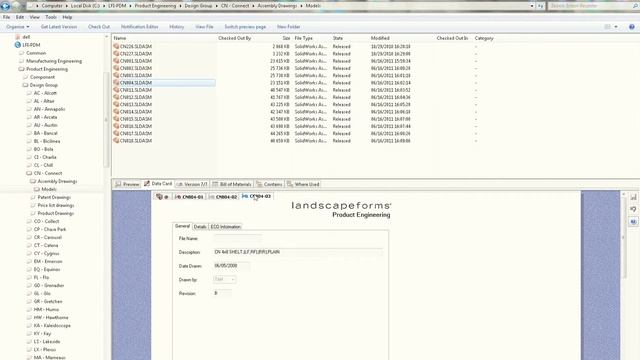Select the CN804-01 configuration tab
Screen dimensions: 640x360
tap(189, 197)
